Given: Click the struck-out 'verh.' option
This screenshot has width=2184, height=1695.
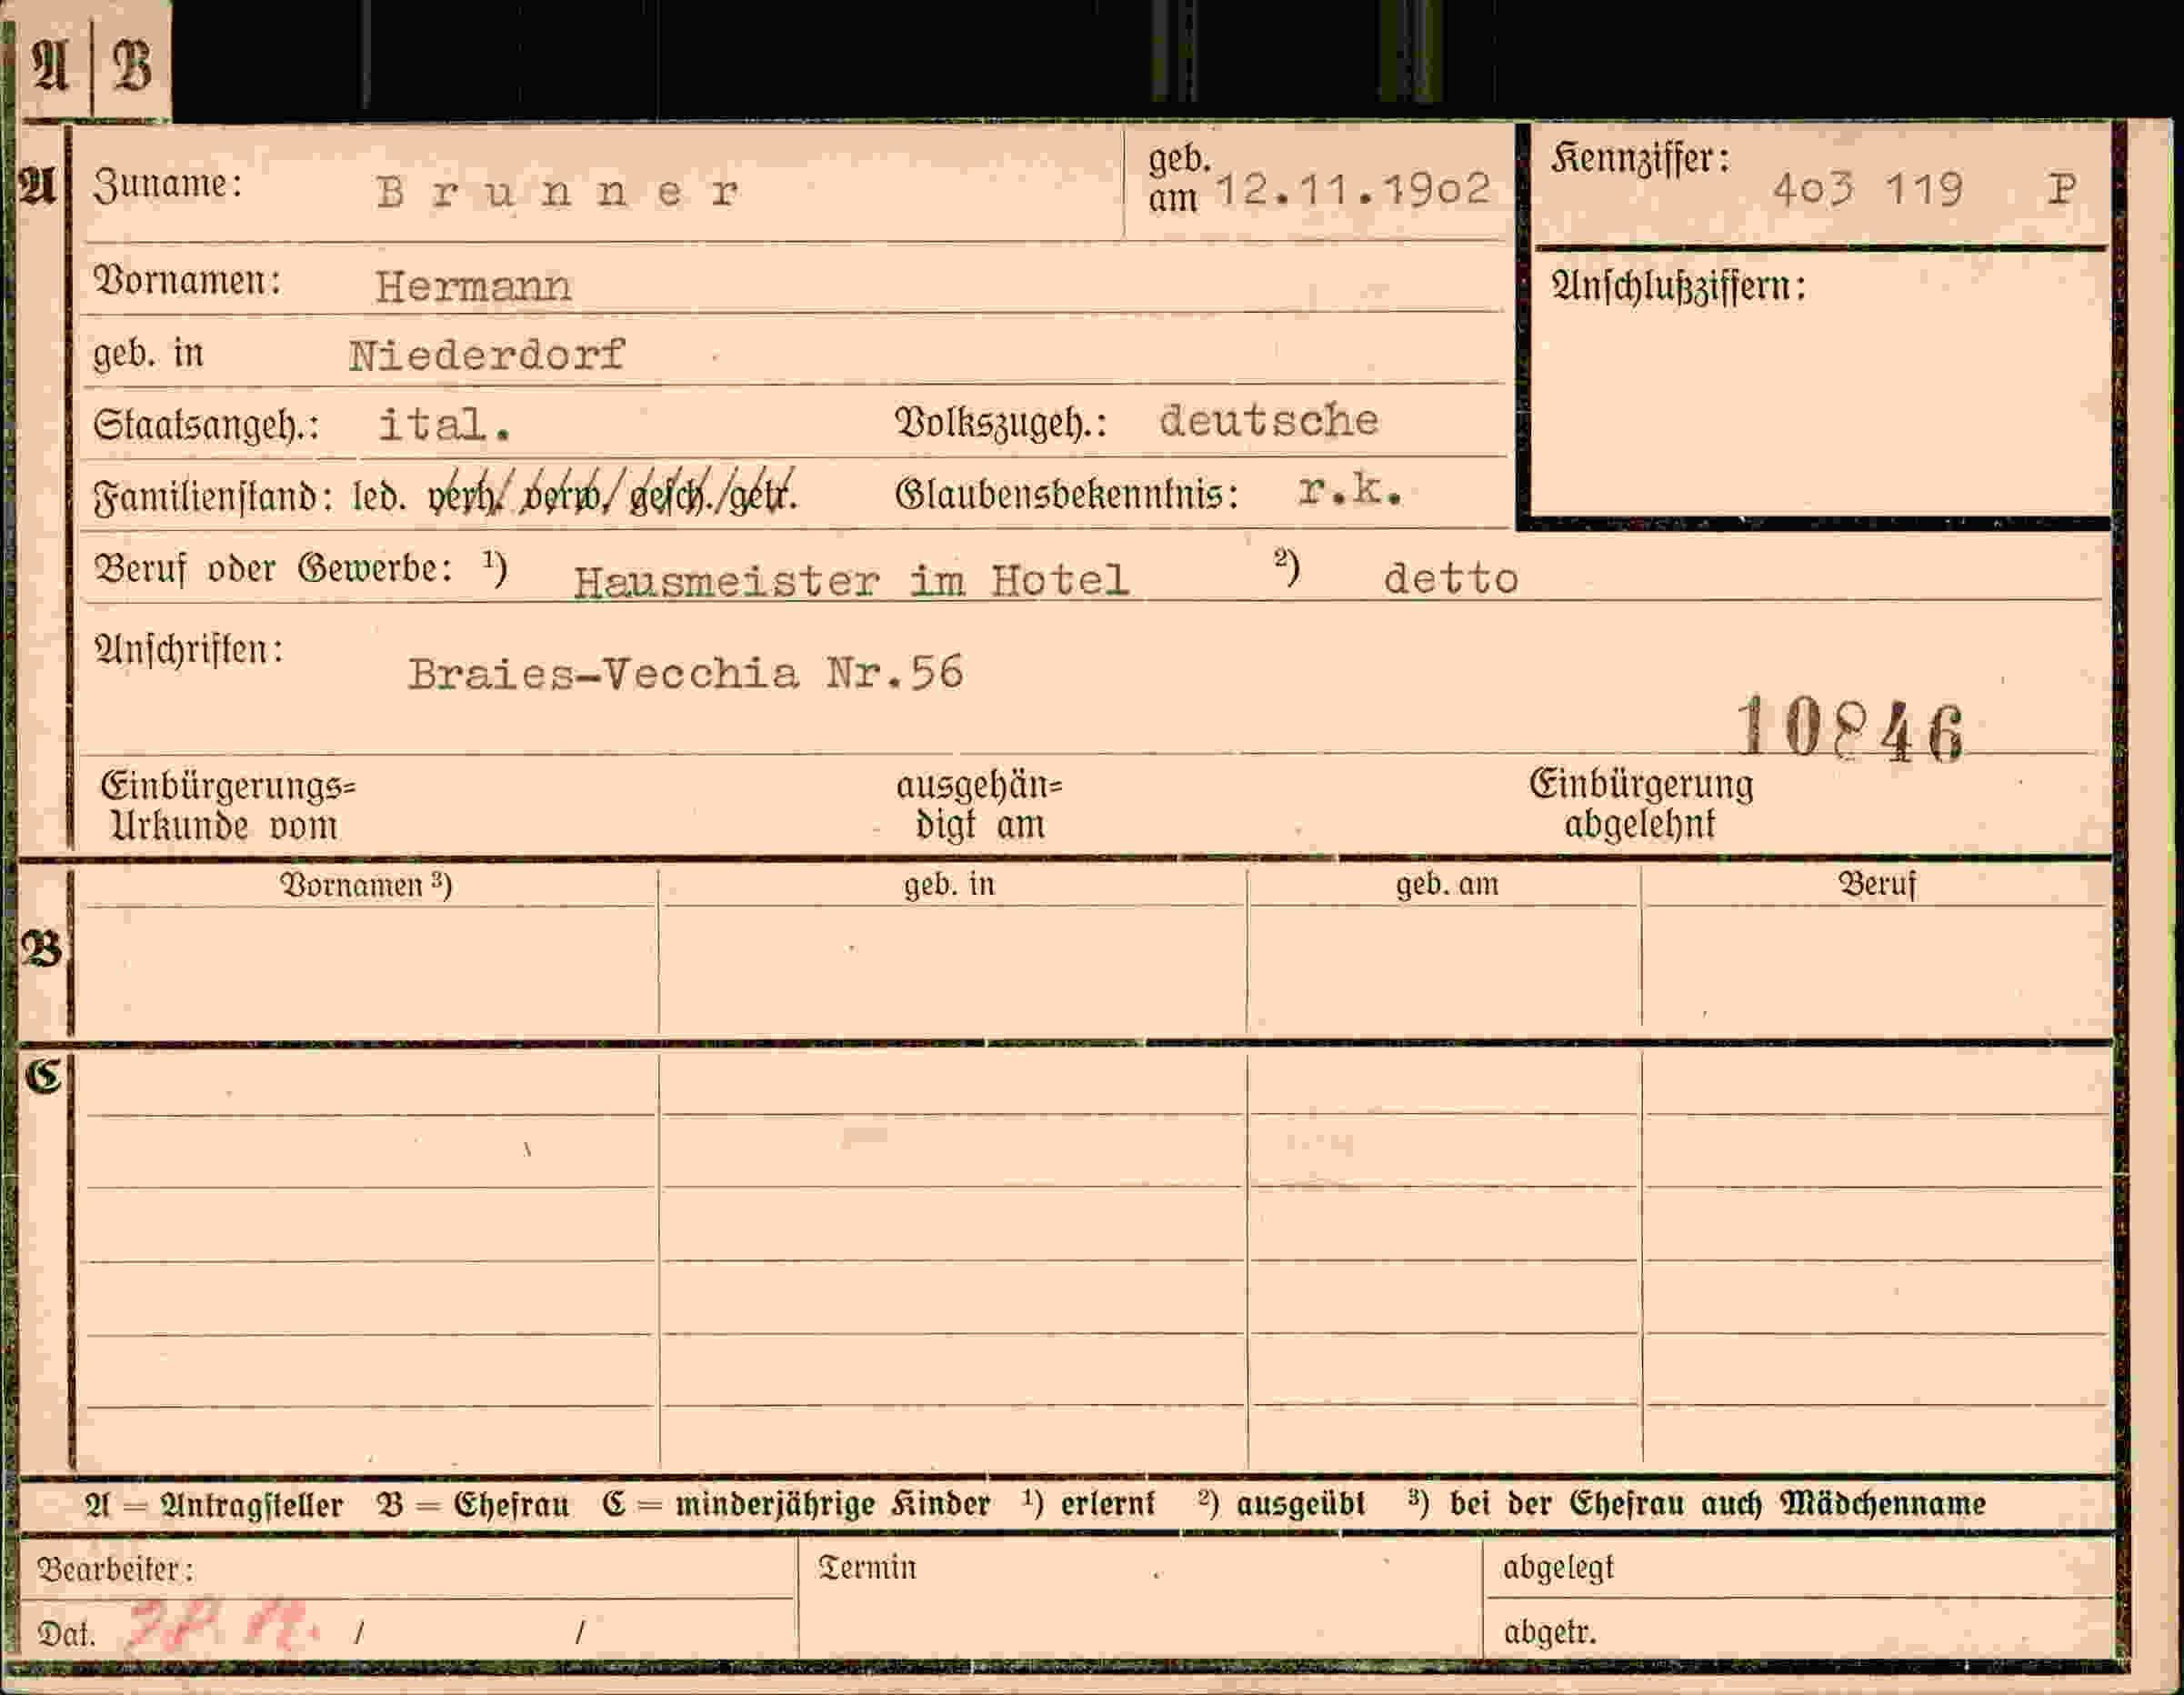Looking at the screenshot, I should pos(465,496).
